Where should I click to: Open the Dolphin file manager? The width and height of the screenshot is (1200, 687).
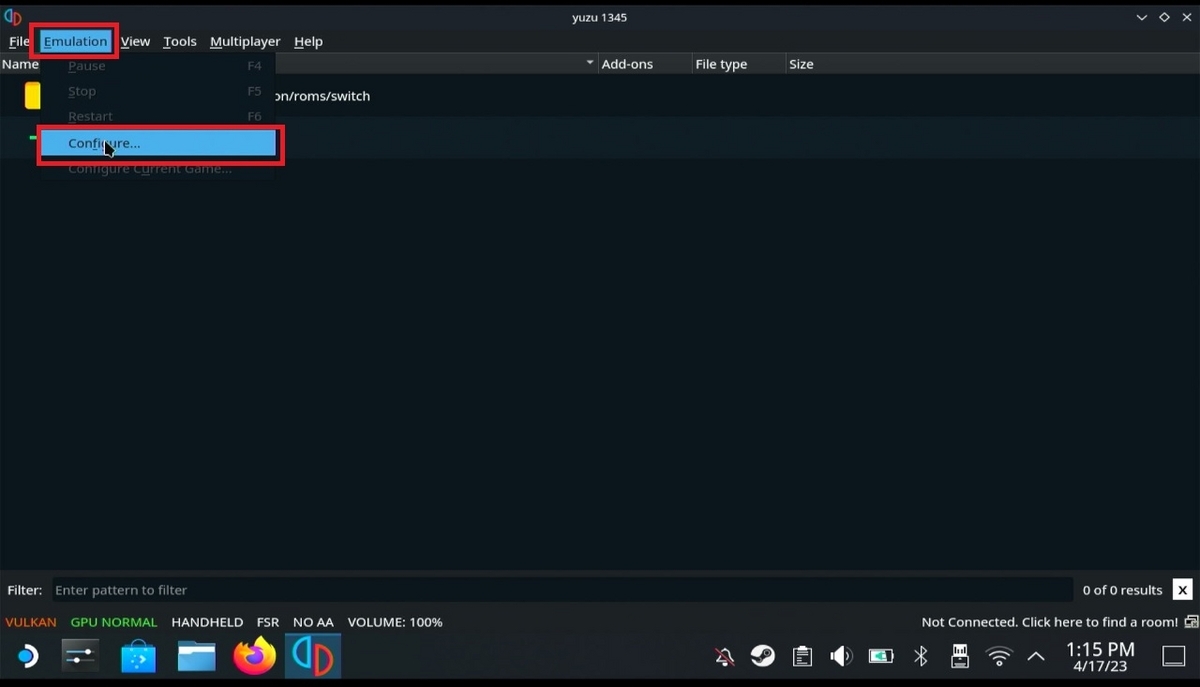(197, 656)
